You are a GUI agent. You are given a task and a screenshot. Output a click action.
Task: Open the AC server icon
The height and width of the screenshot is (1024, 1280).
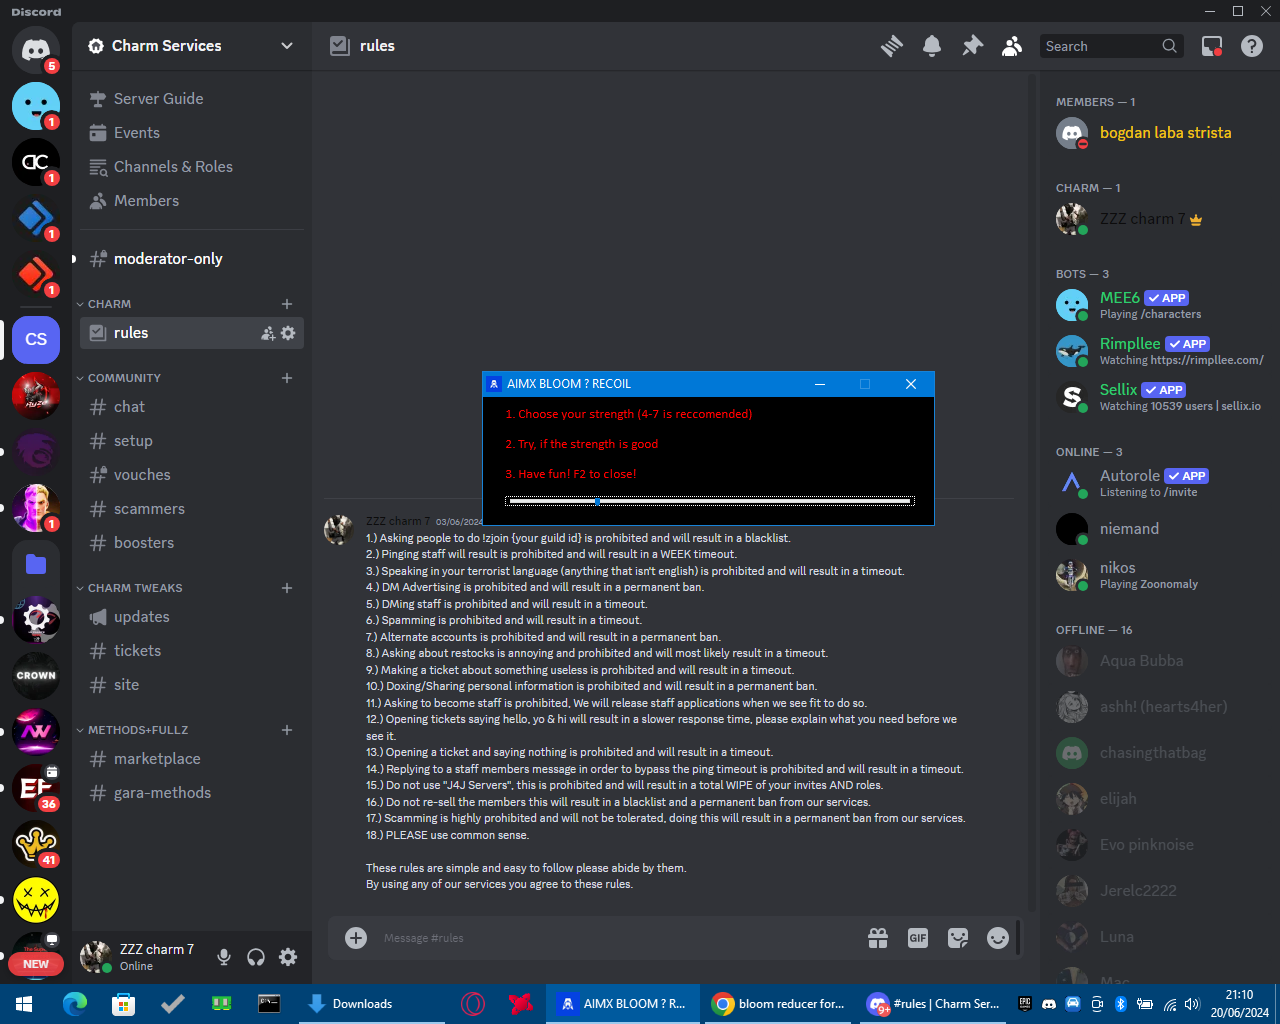click(x=36, y=161)
